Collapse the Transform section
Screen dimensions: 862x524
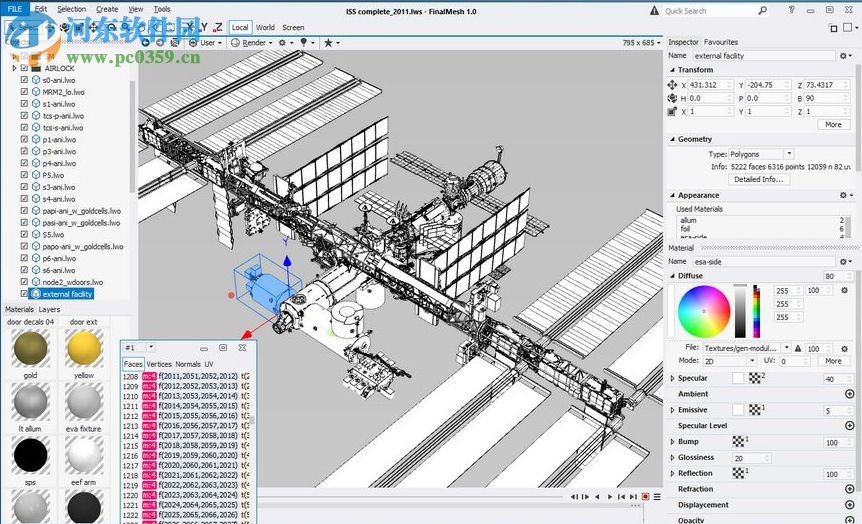point(672,70)
